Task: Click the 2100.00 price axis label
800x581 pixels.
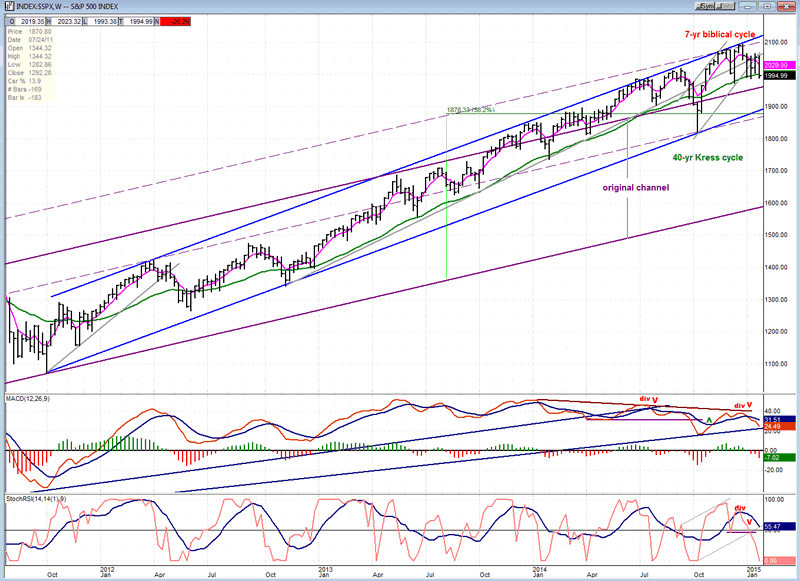Action: point(776,42)
